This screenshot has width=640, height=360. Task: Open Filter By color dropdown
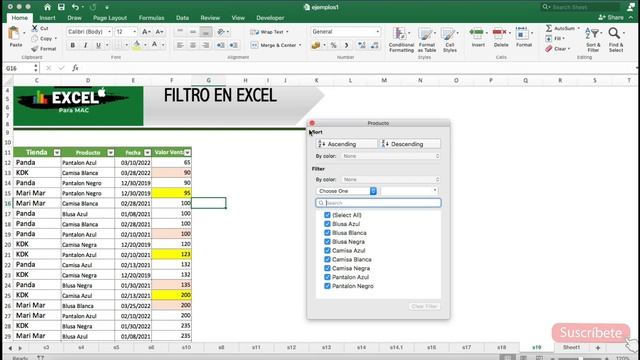(x=390, y=180)
